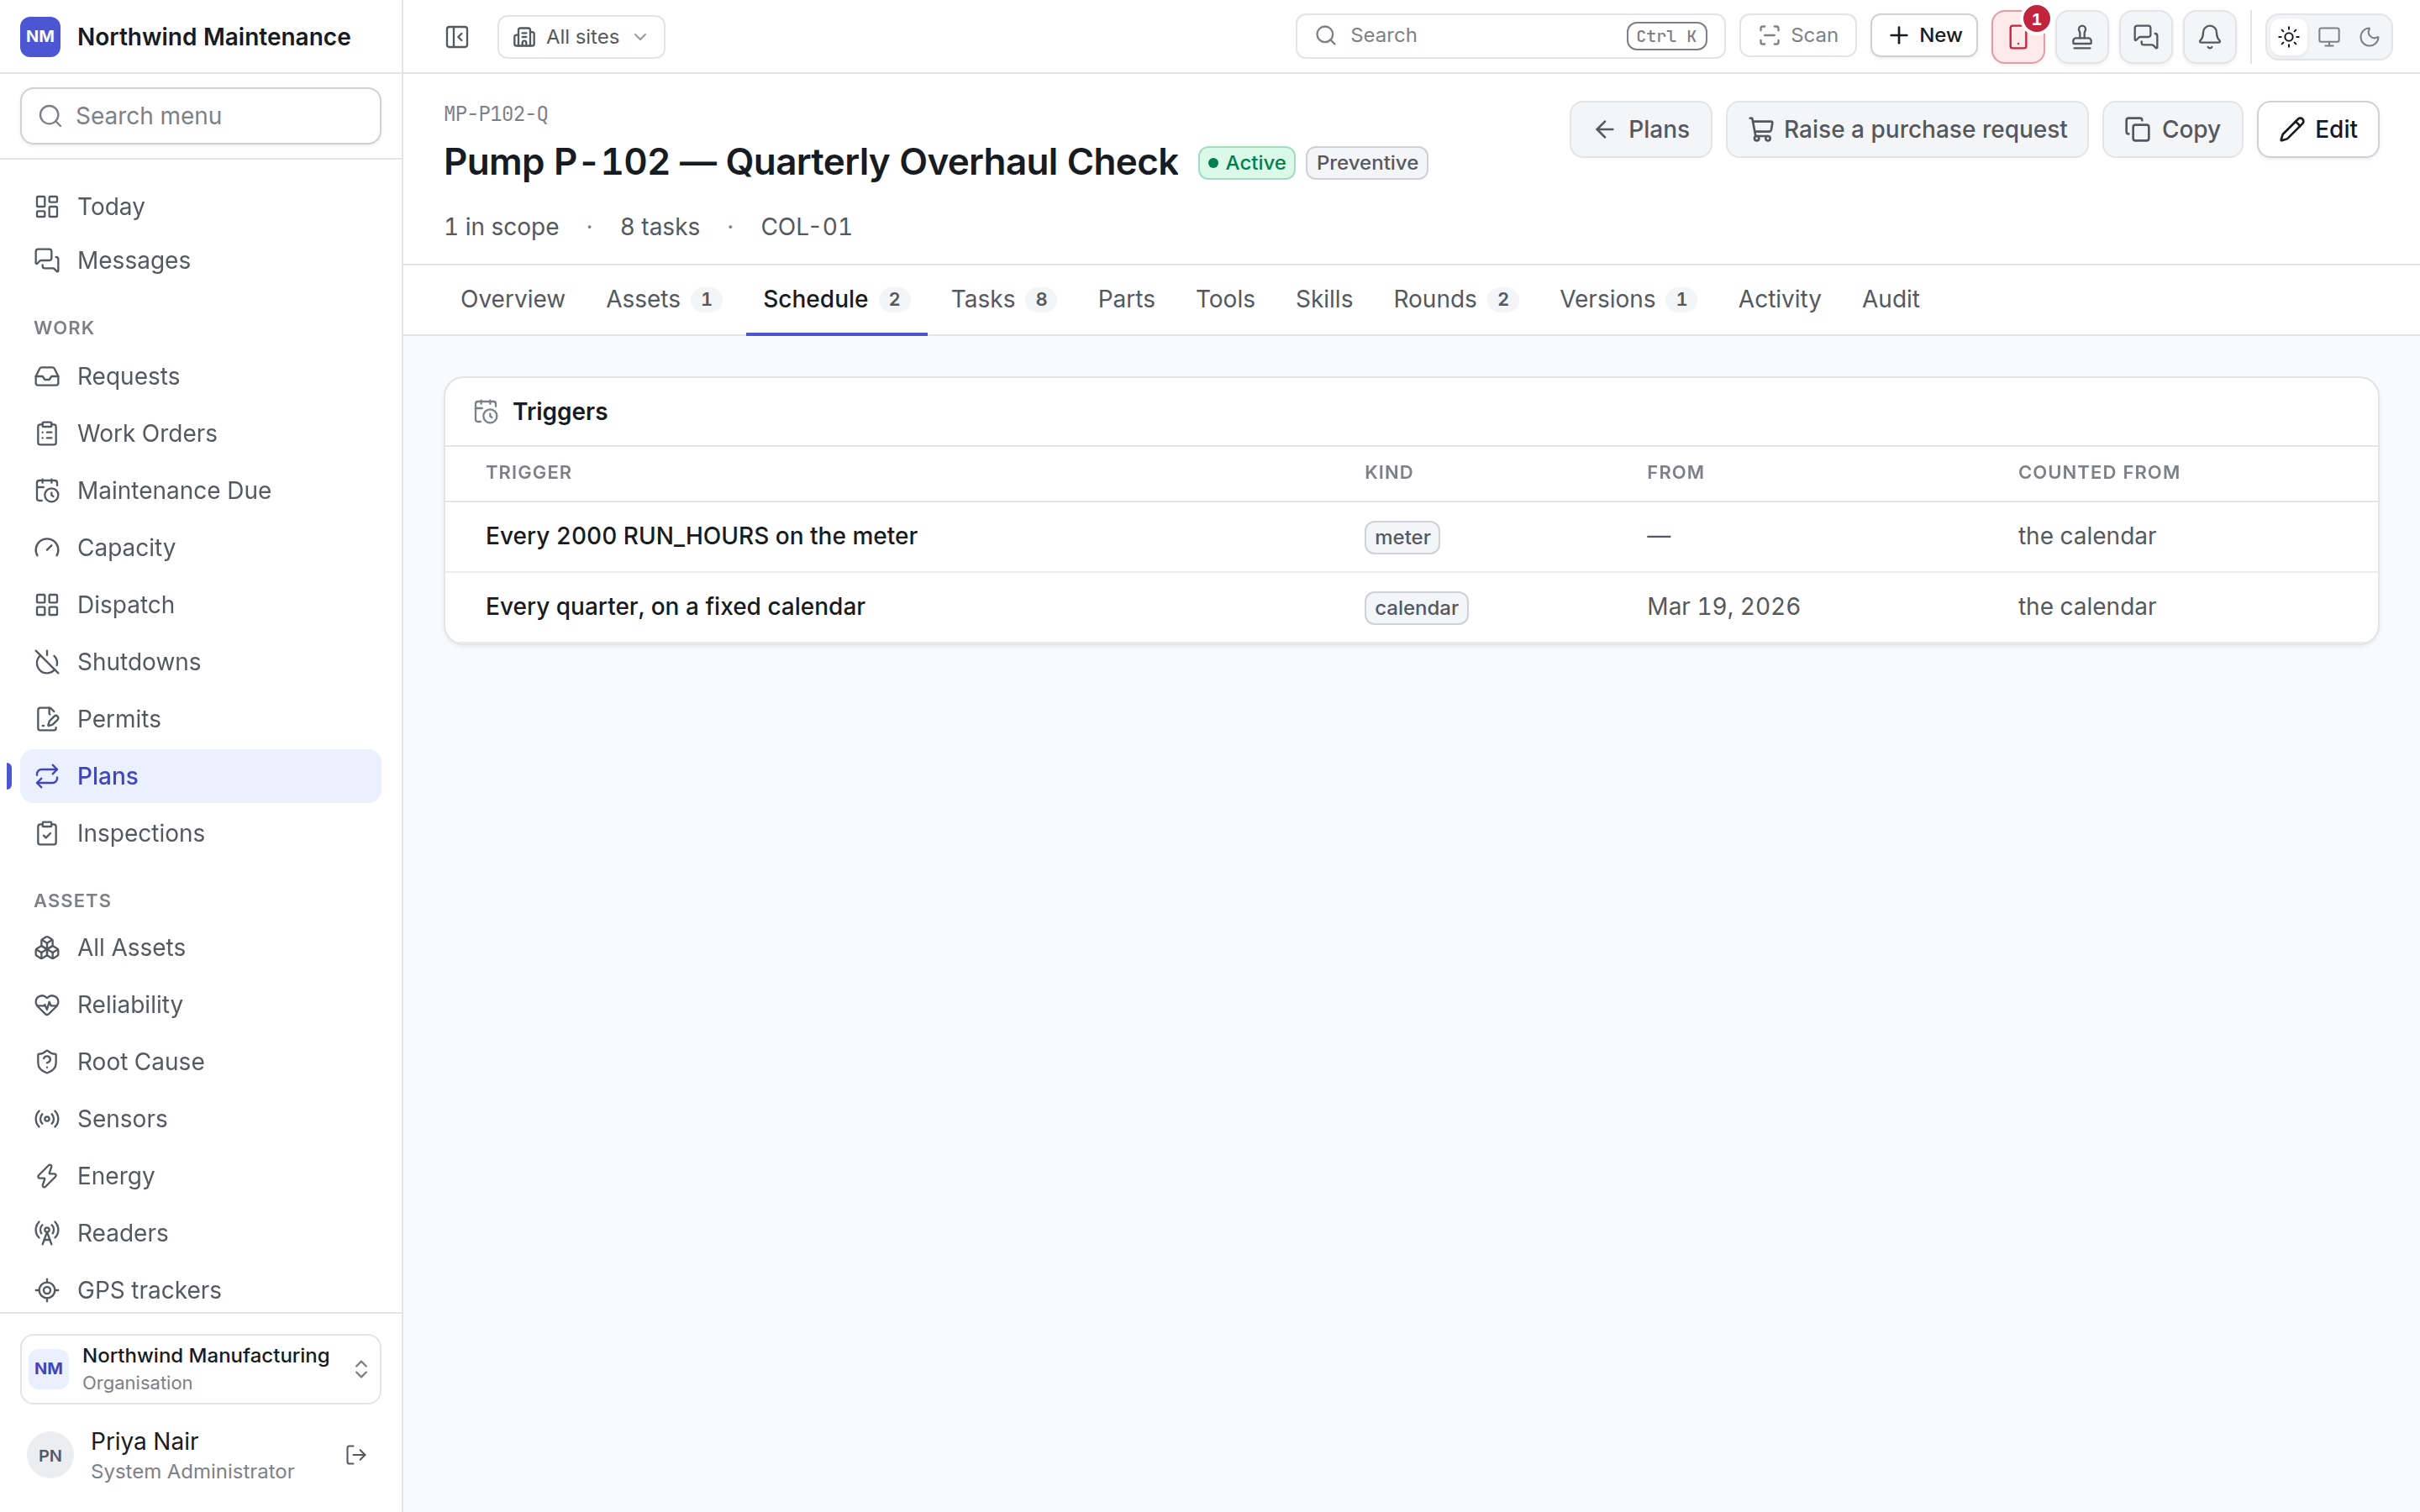This screenshot has width=2420, height=1512.
Task: Collapse the sidebar panel icon
Action: pos(457,37)
